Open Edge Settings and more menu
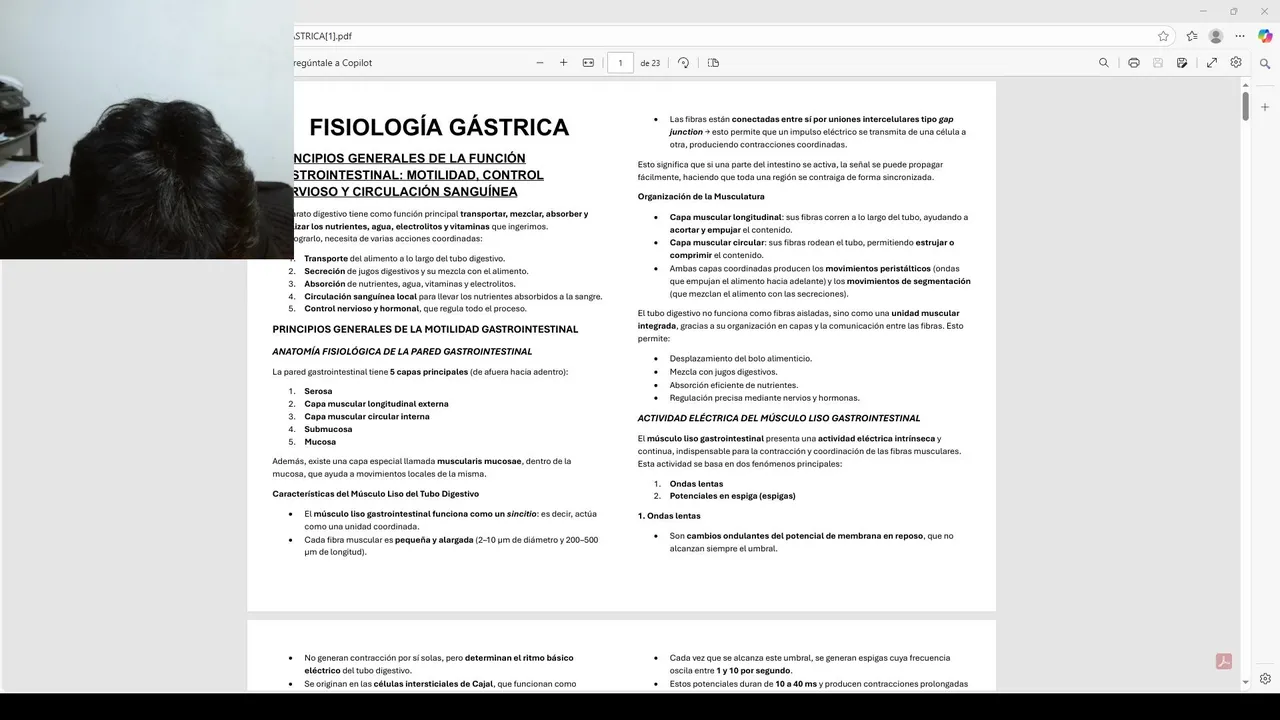Screen dimensions: 1280x720 pos(1240,36)
